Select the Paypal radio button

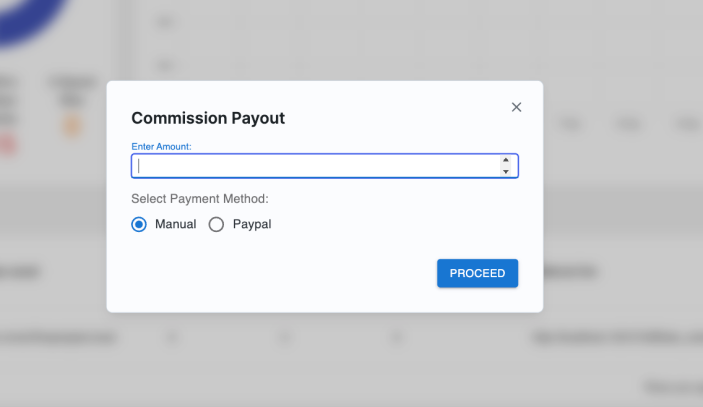pyautogui.click(x=216, y=224)
